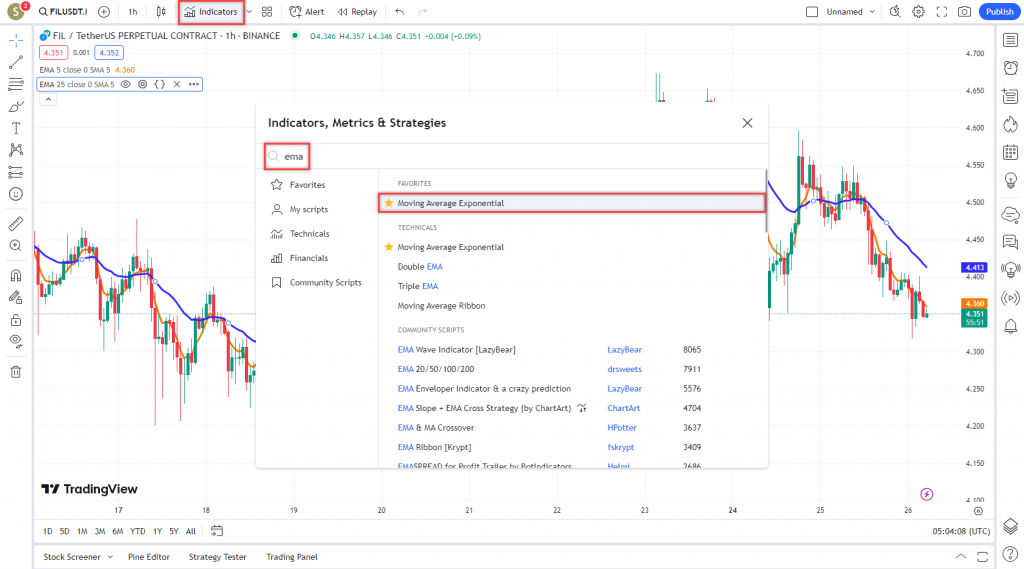Toggle lock all drawing tools
This screenshot has height=569, width=1024.
click(16, 320)
